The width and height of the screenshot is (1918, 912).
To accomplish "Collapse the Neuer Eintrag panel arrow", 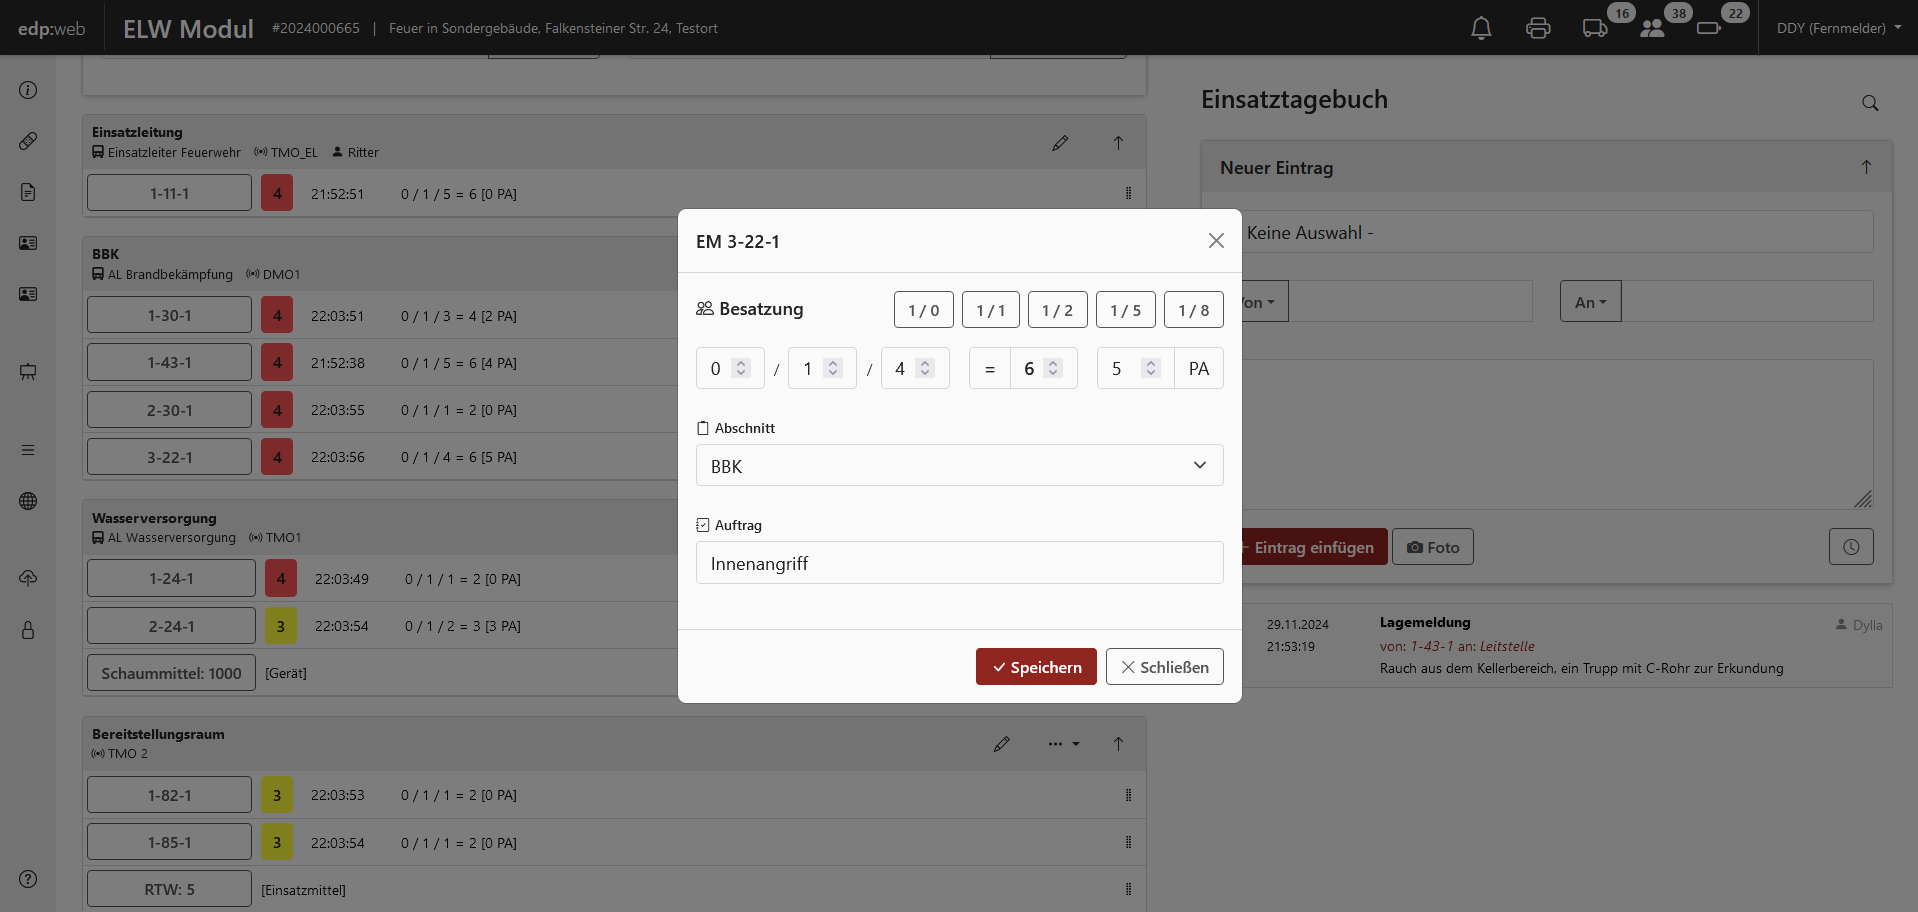I will pos(1866,167).
